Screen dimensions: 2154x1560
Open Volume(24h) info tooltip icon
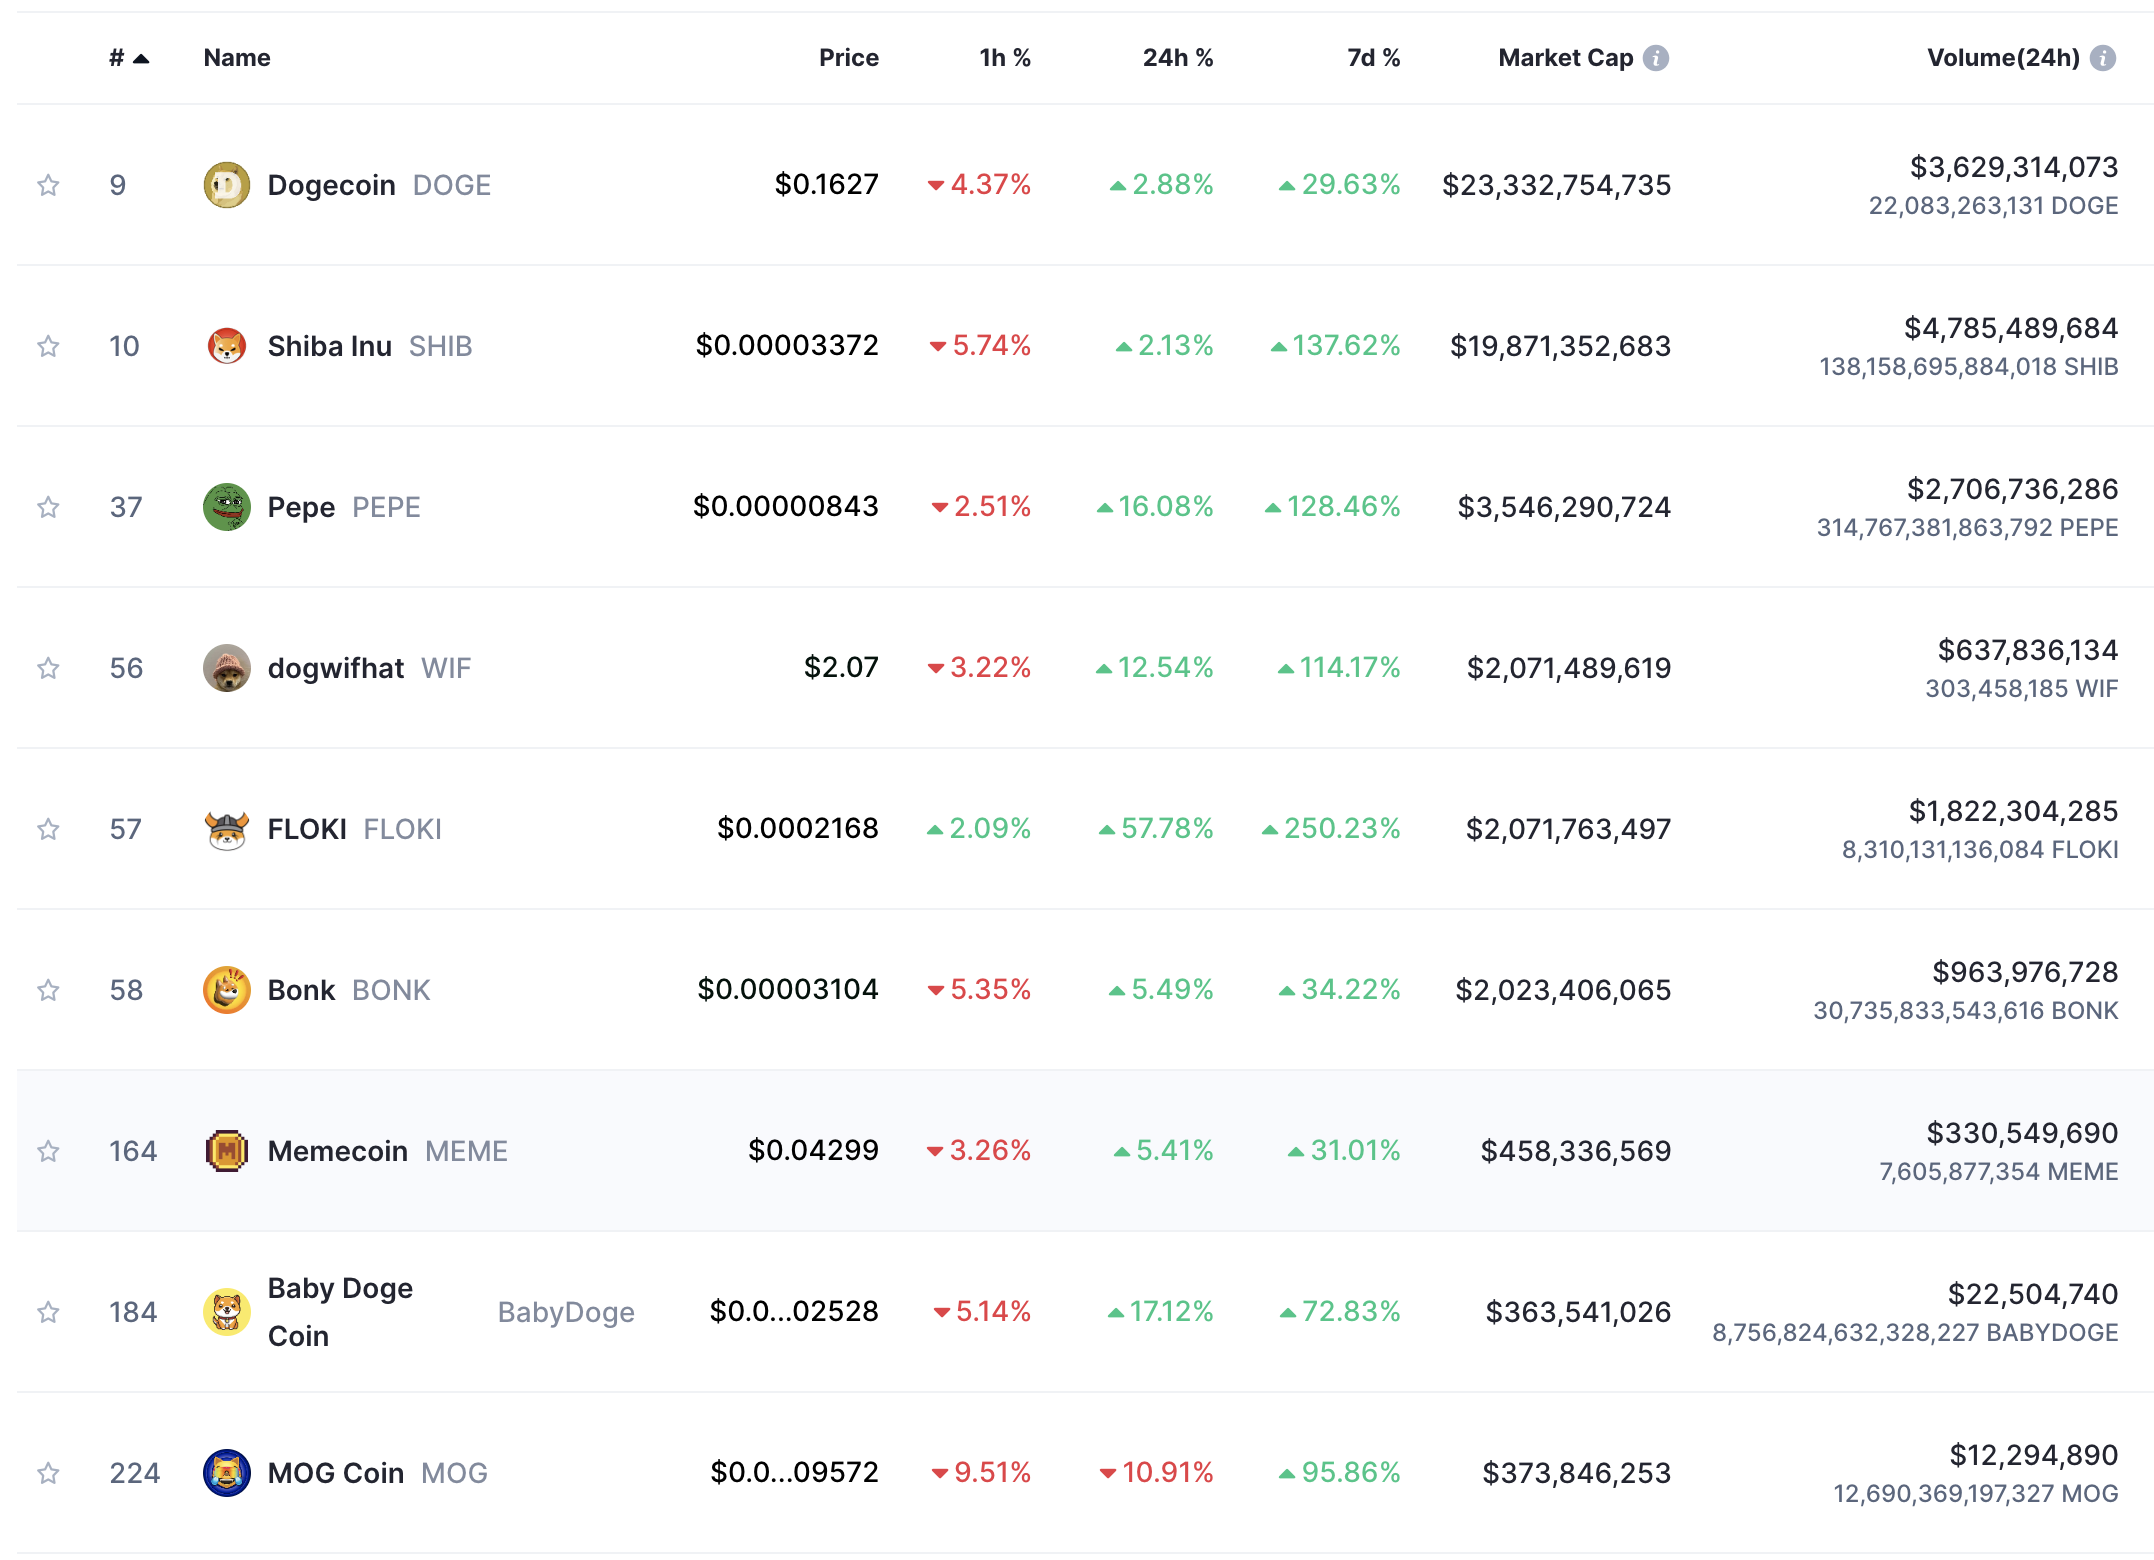(x=2103, y=58)
